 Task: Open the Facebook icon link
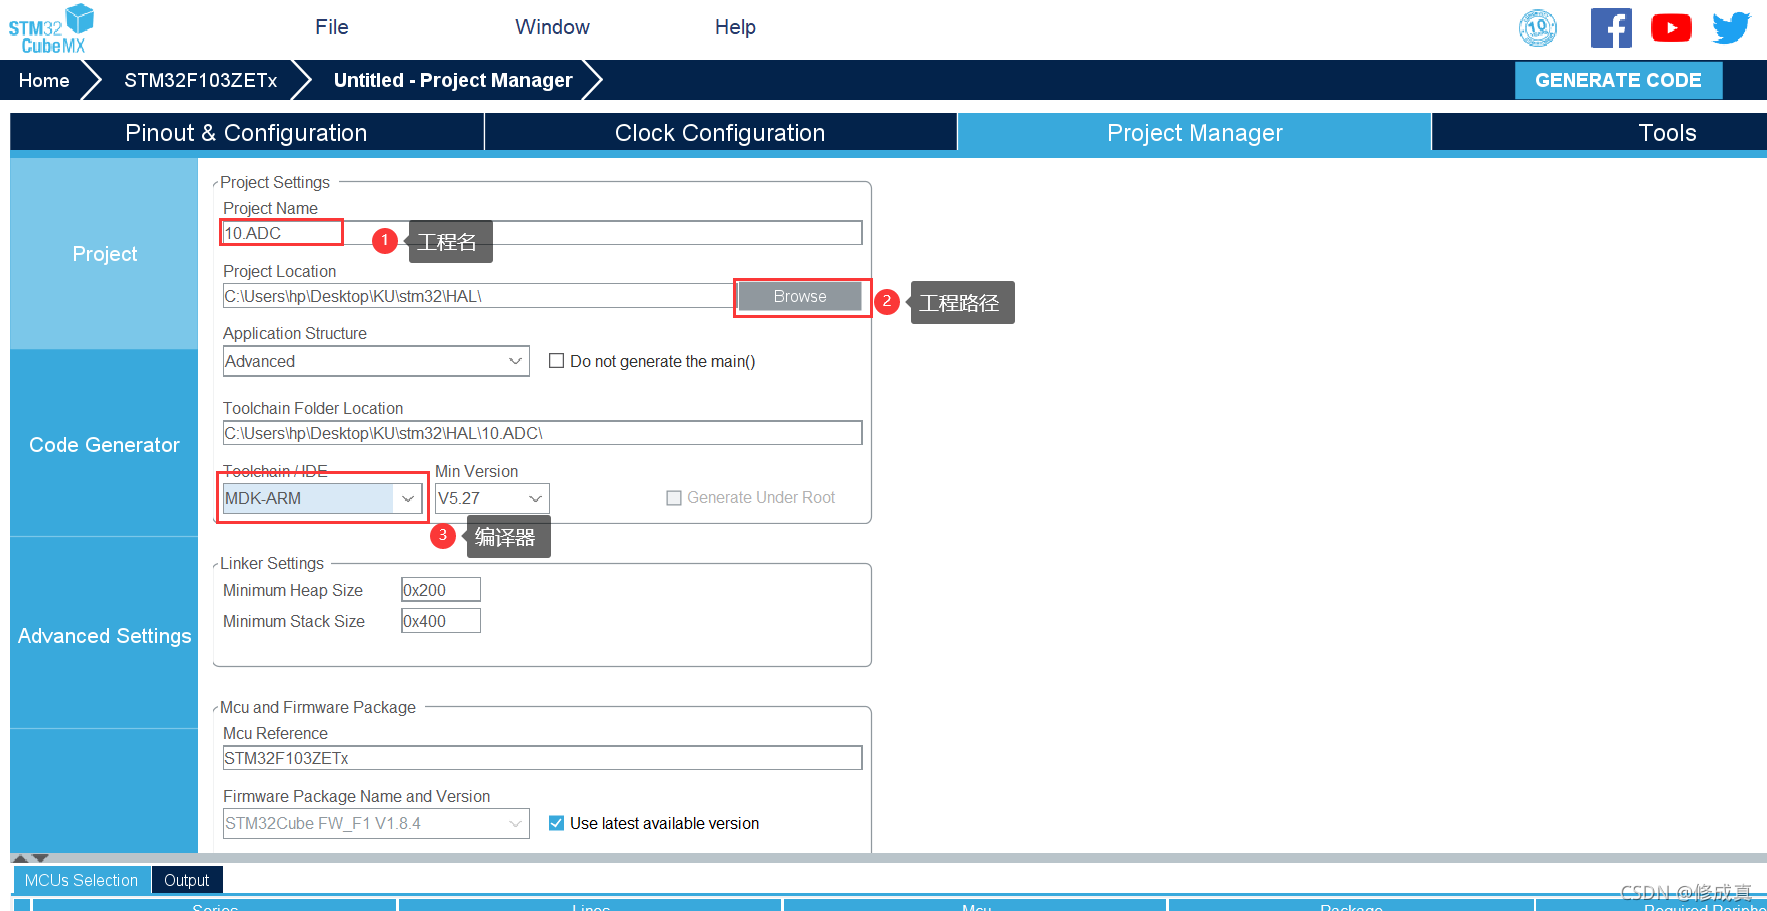(x=1611, y=28)
